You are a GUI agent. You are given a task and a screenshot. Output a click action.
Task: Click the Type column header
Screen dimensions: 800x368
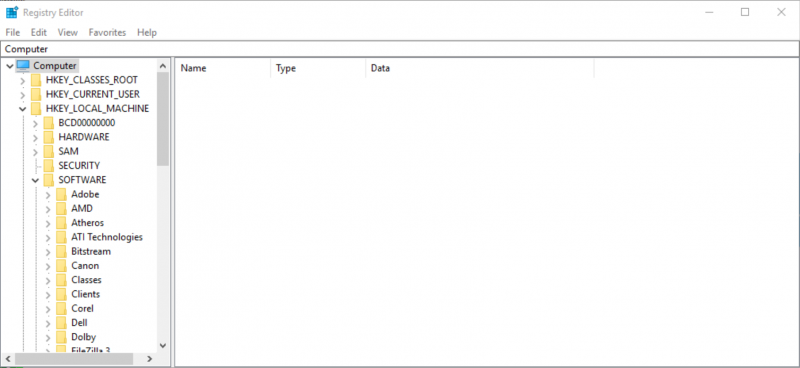tap(318, 68)
